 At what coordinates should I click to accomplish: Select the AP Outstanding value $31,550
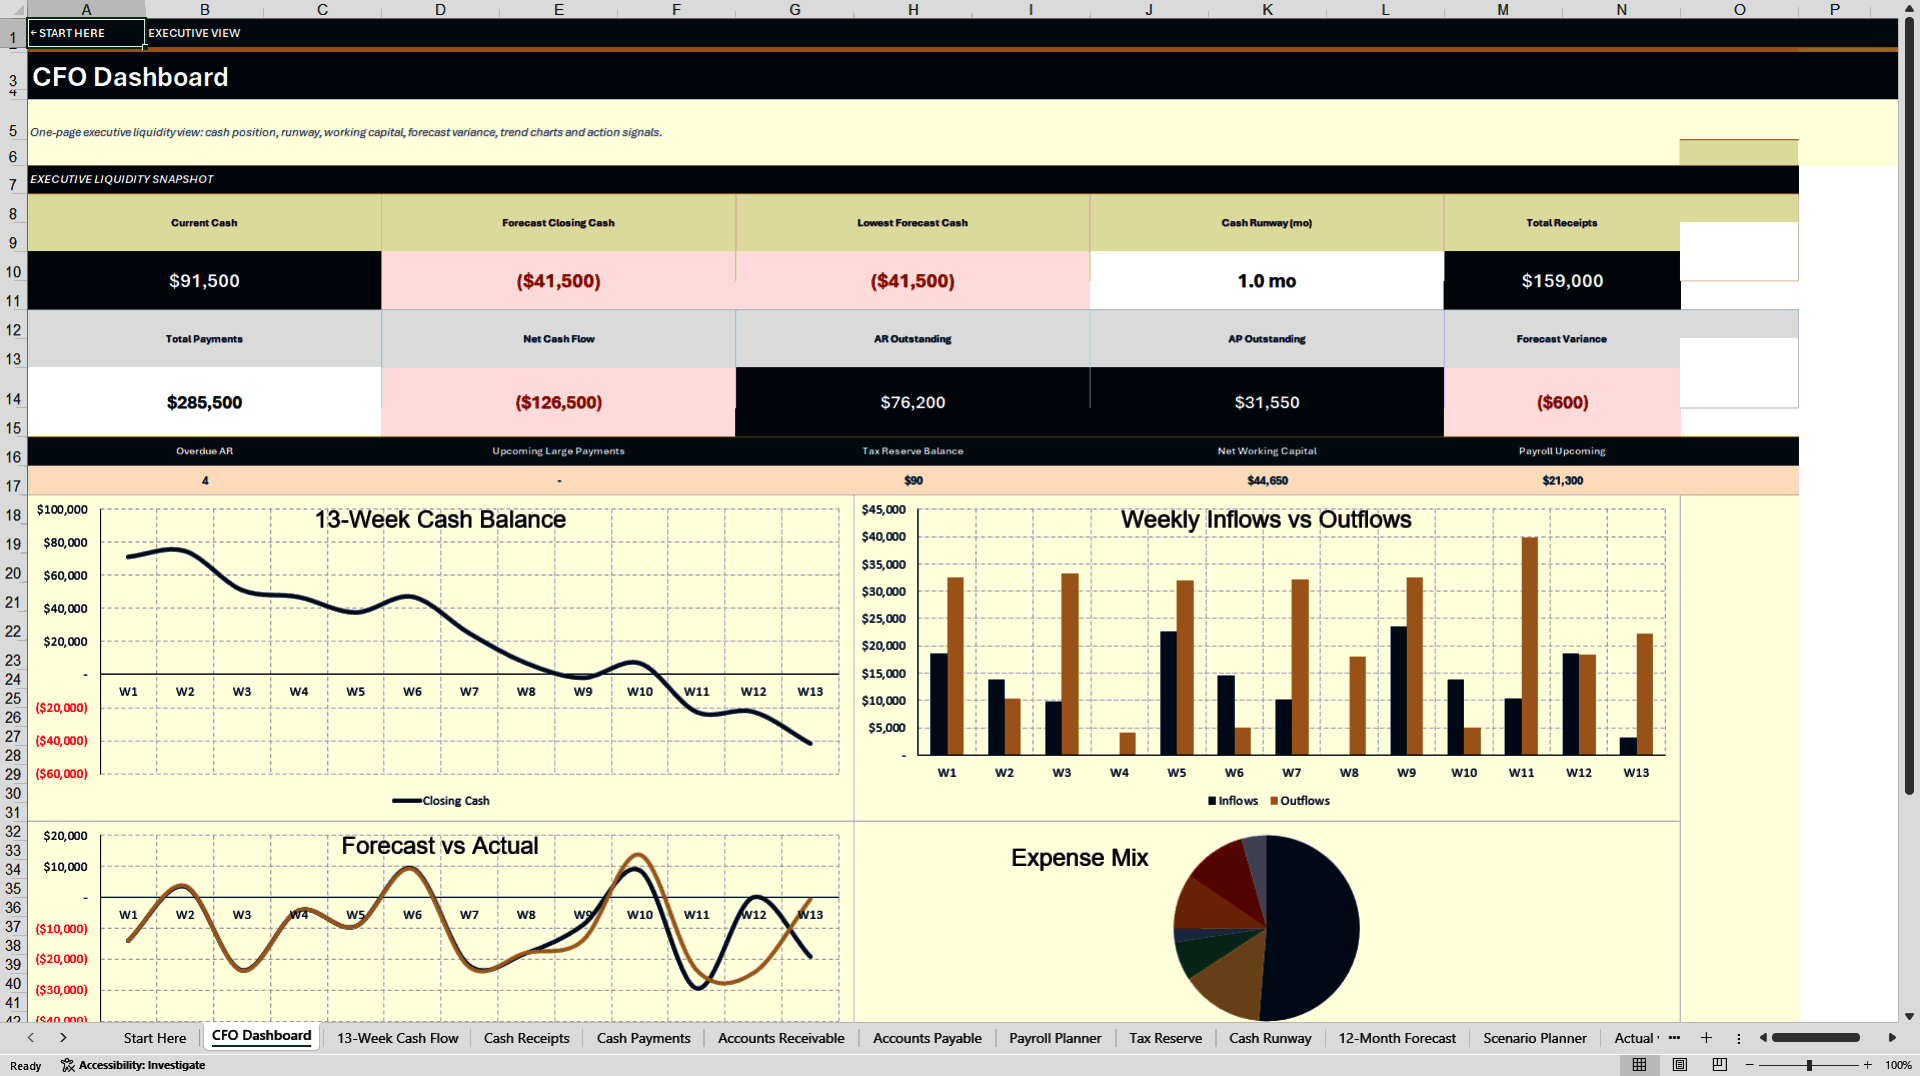click(1267, 402)
